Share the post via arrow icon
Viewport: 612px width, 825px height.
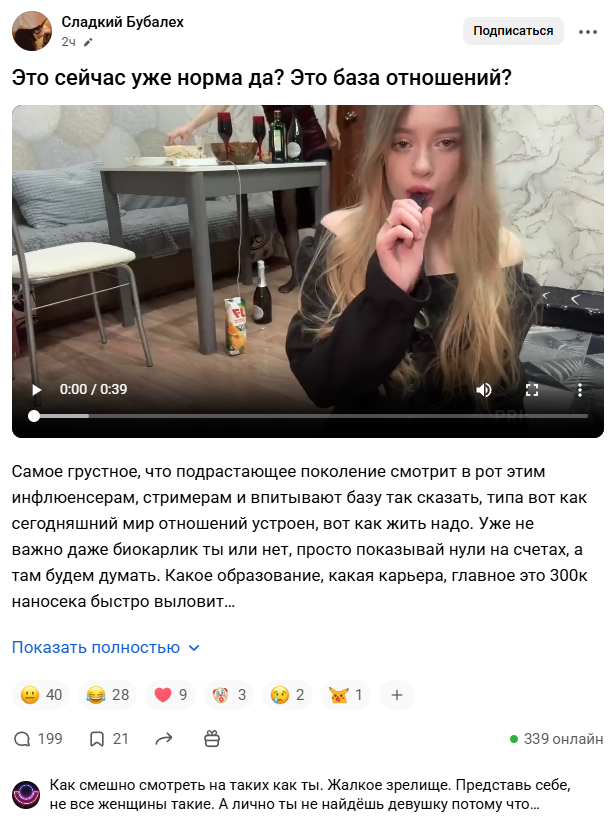[164, 739]
